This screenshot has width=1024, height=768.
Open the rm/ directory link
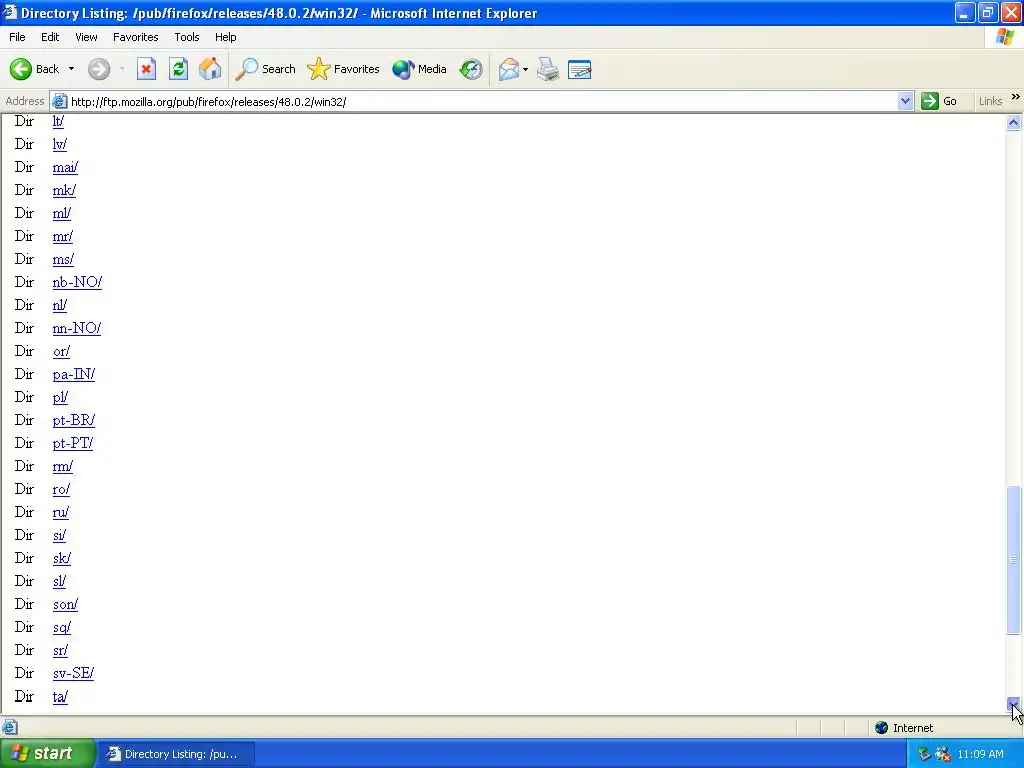[63, 466]
